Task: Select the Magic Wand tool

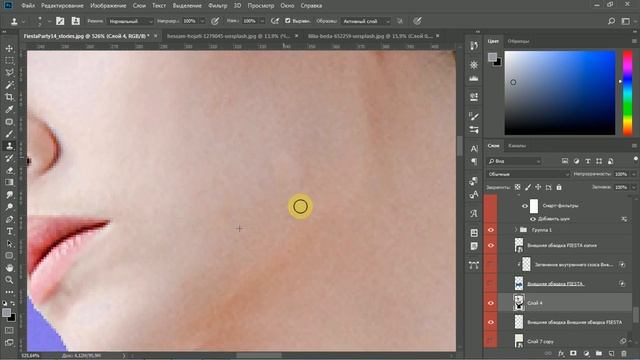Action: 9,85
